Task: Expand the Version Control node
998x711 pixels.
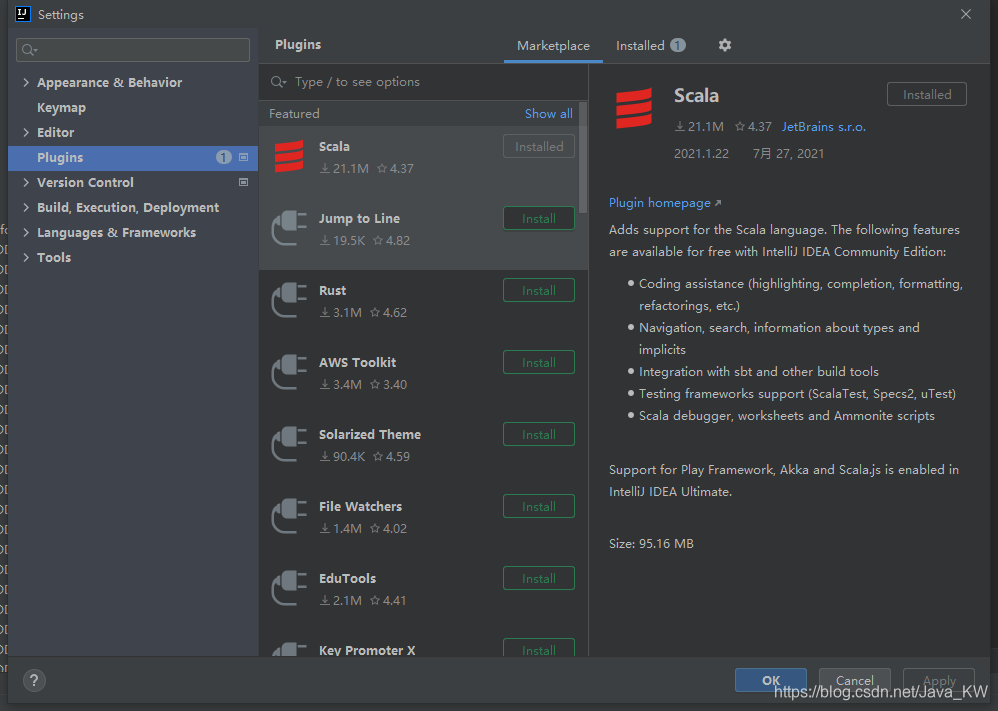Action: click(x=26, y=182)
